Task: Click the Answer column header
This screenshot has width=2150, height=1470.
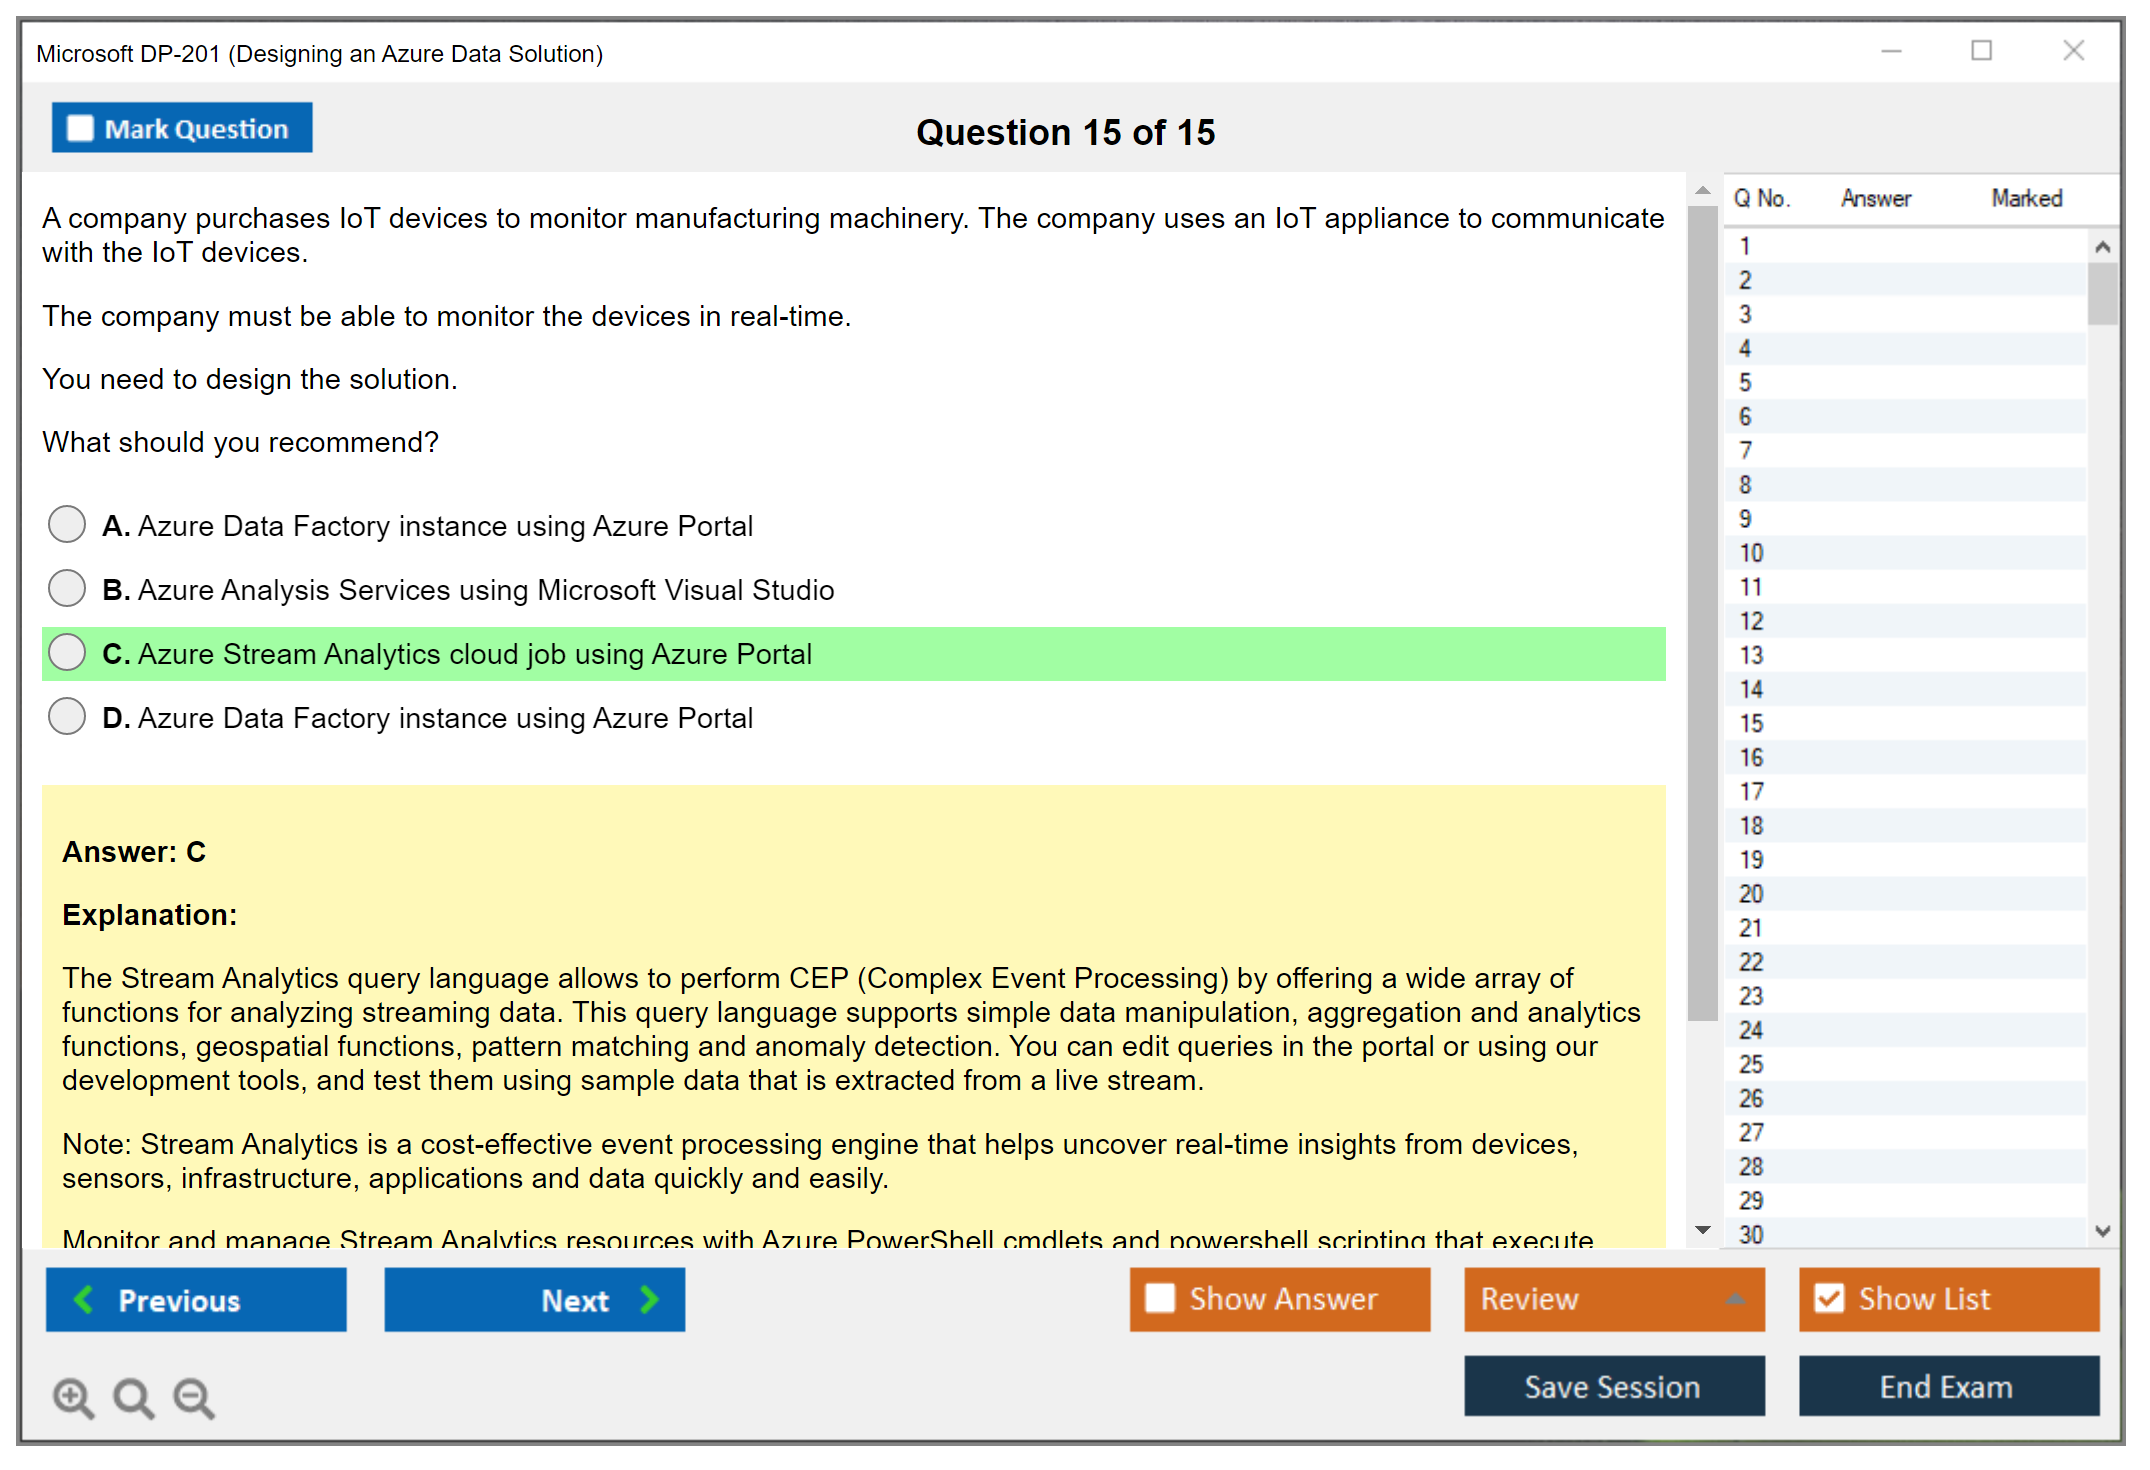Action: pos(1875,198)
